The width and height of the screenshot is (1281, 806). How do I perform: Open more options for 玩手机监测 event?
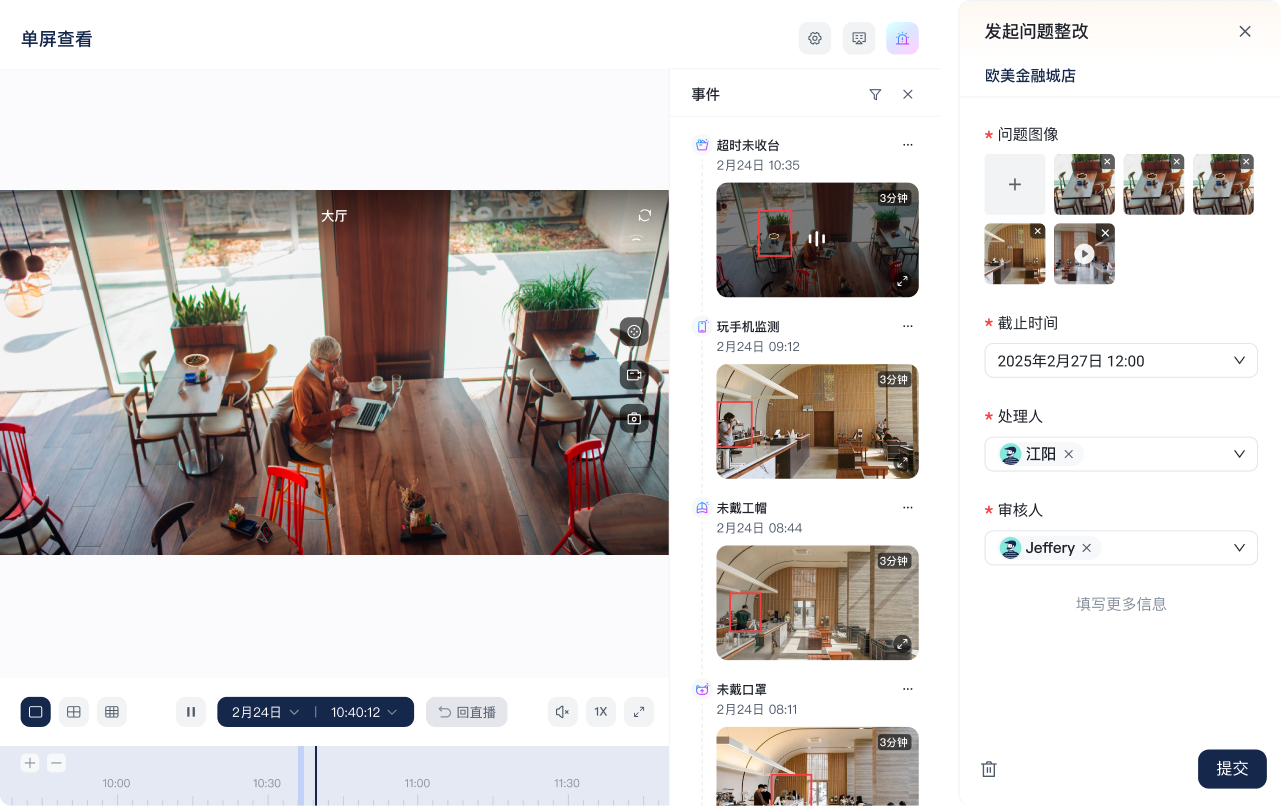(x=907, y=326)
